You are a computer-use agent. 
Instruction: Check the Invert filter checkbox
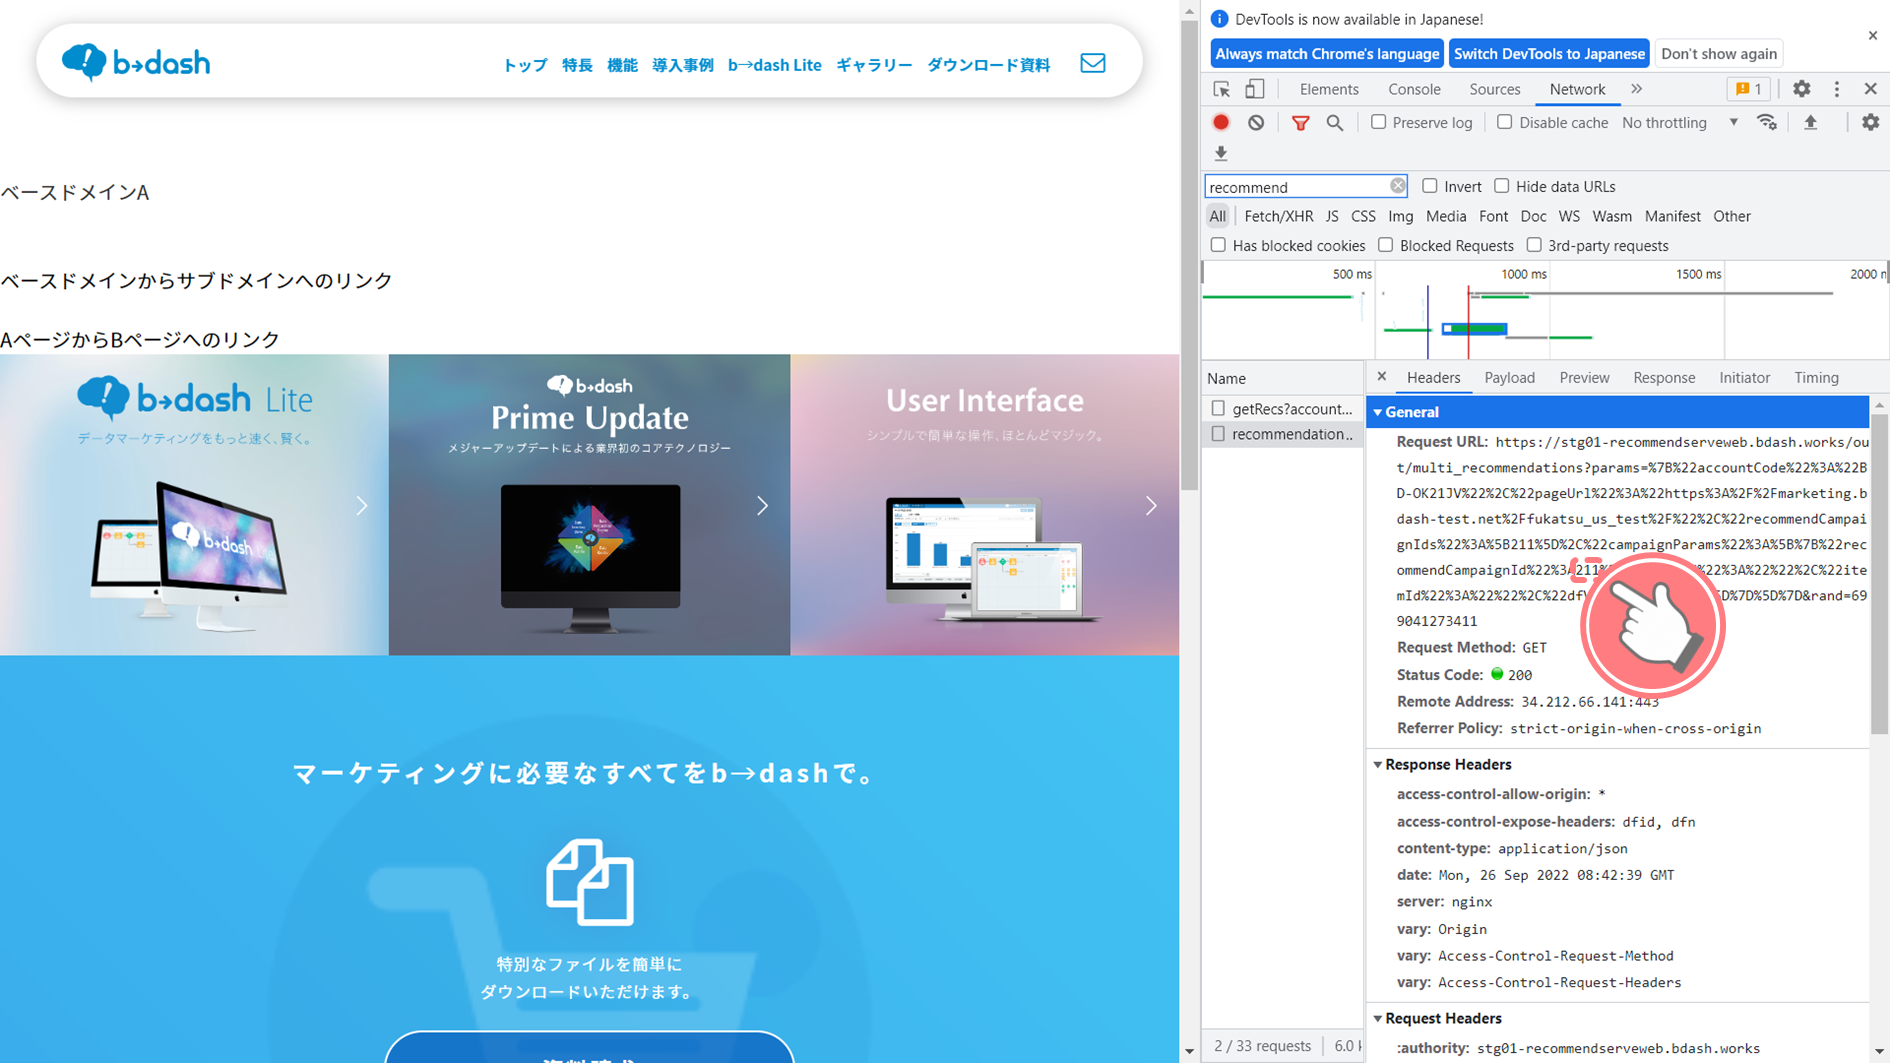[x=1430, y=186]
